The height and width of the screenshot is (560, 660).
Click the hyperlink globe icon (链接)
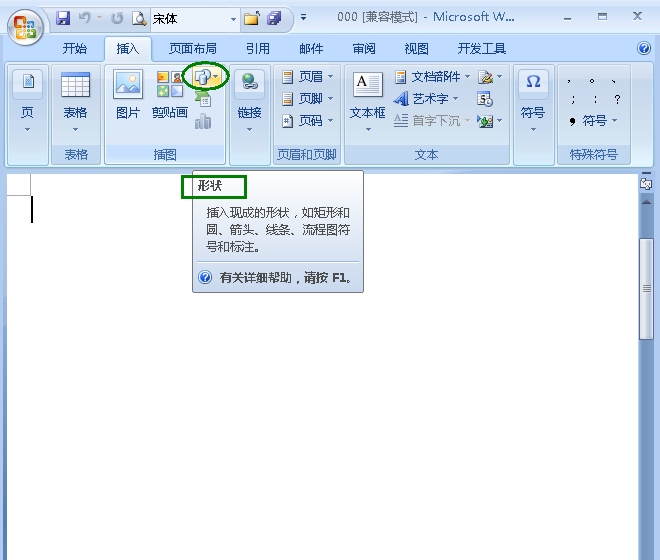[249, 81]
